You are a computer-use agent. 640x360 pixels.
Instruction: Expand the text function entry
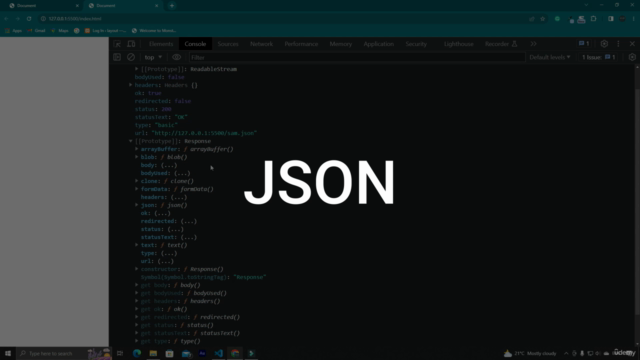137,245
